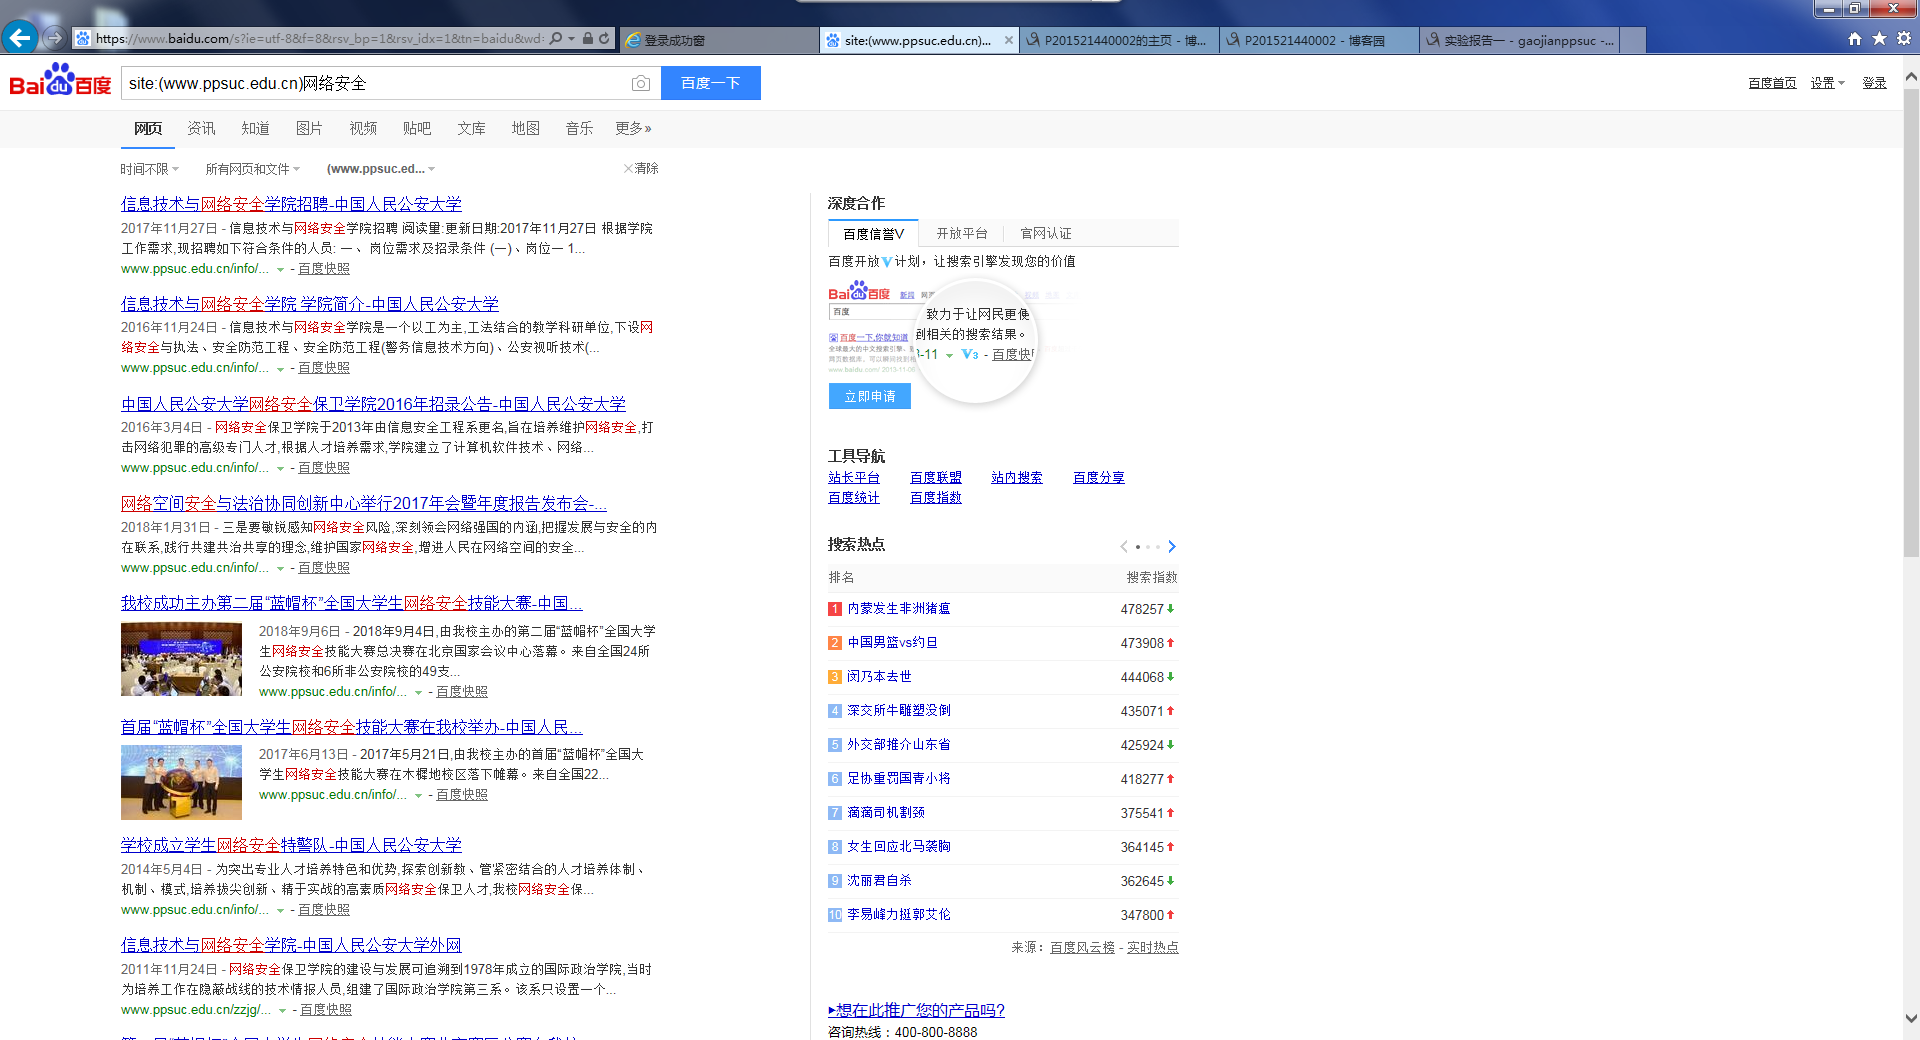Open thumbnail of 第二届蓝帽杯 result

[181, 659]
